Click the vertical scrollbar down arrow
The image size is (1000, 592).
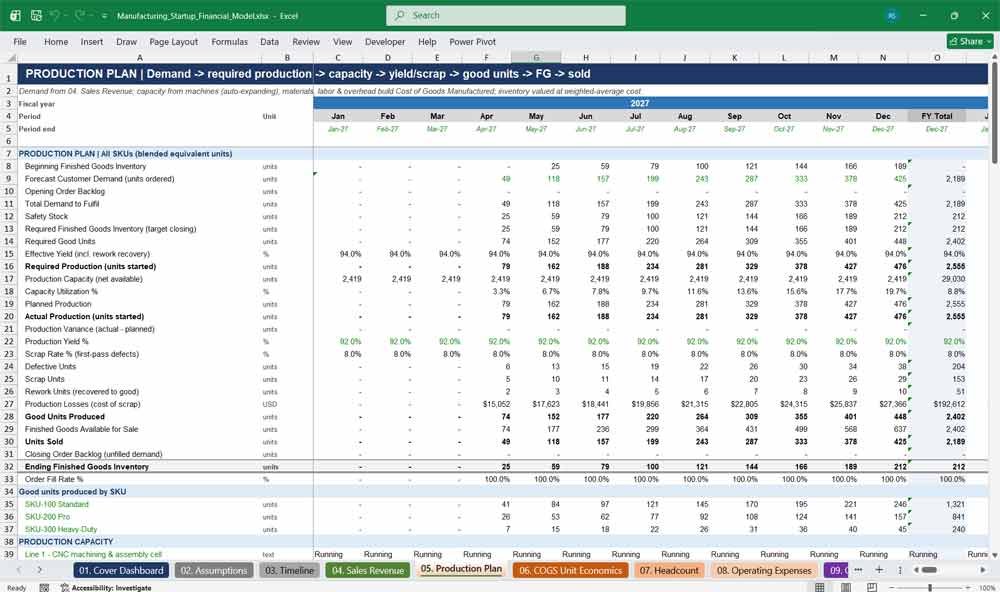point(994,555)
